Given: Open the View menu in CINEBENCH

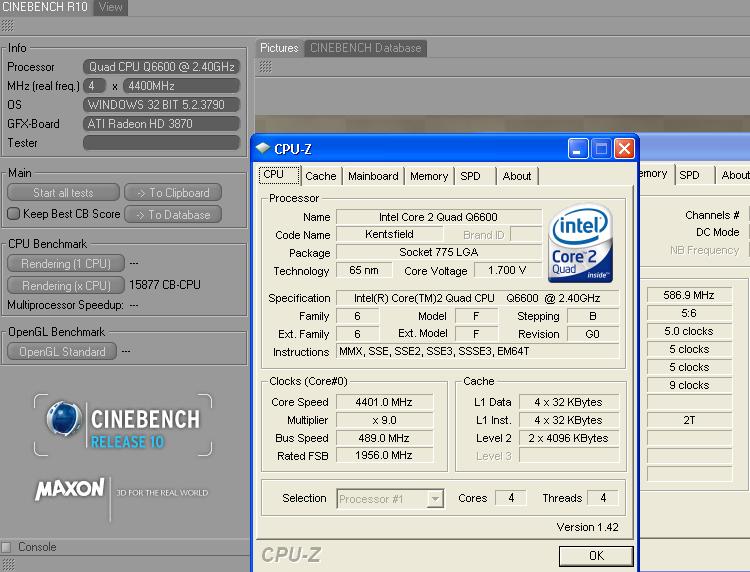Looking at the screenshot, I should tap(110, 7).
